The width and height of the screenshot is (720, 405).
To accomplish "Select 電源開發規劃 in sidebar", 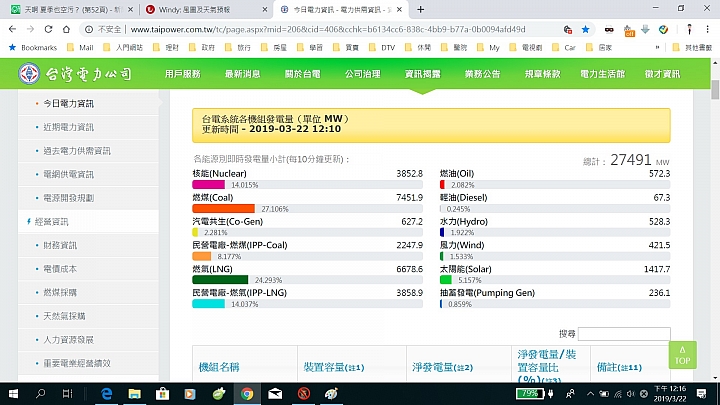I will (68, 198).
